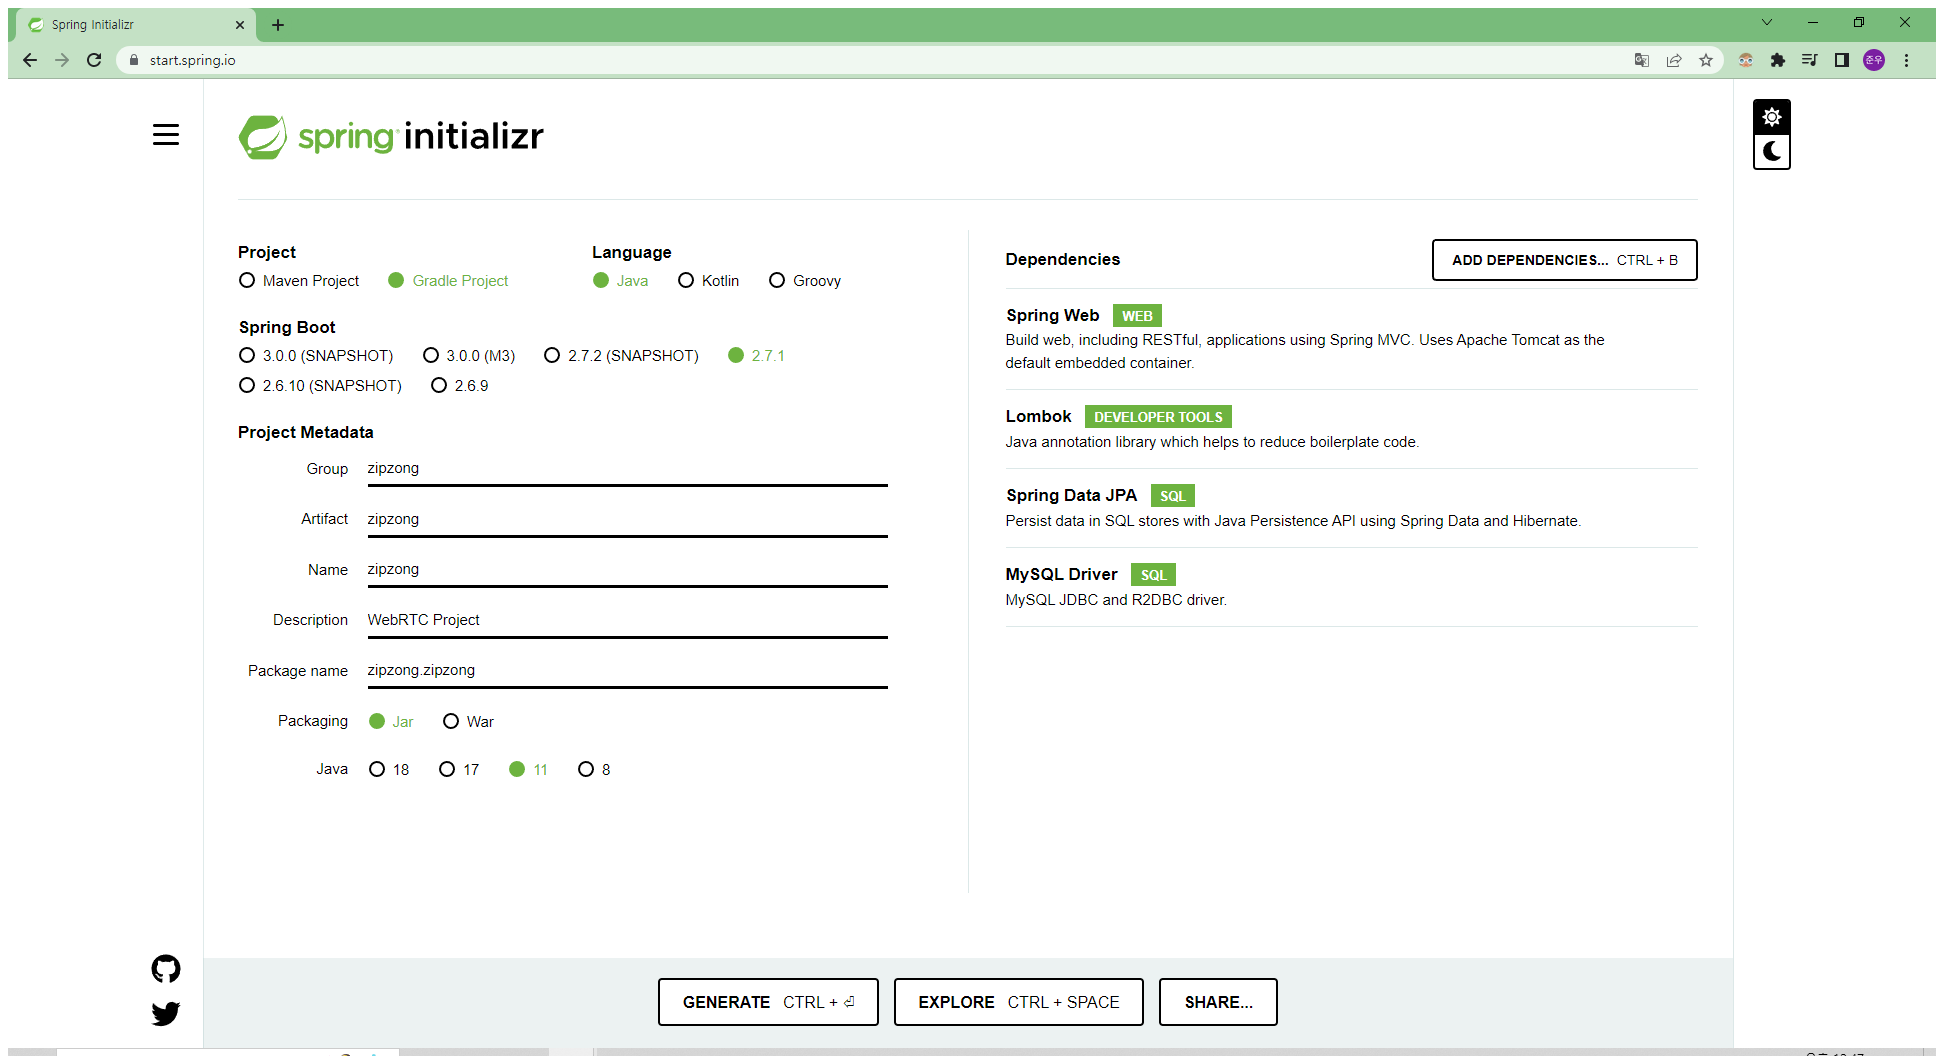
Task: Select the MySQL Driver dependency
Action: tap(1350, 587)
